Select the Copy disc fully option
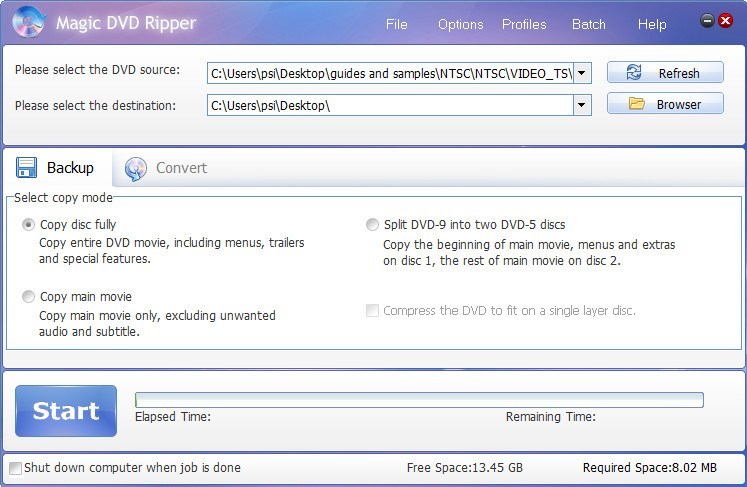747x487 pixels. pos(29,224)
